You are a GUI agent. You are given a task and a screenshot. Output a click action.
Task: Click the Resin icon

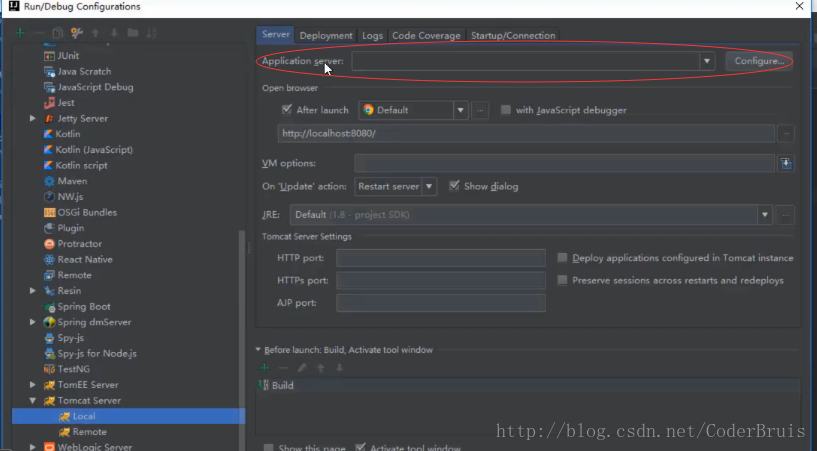coord(49,291)
